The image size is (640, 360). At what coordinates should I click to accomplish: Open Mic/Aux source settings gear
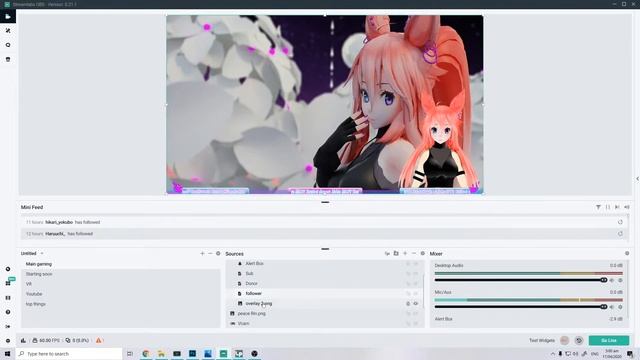coord(620,307)
